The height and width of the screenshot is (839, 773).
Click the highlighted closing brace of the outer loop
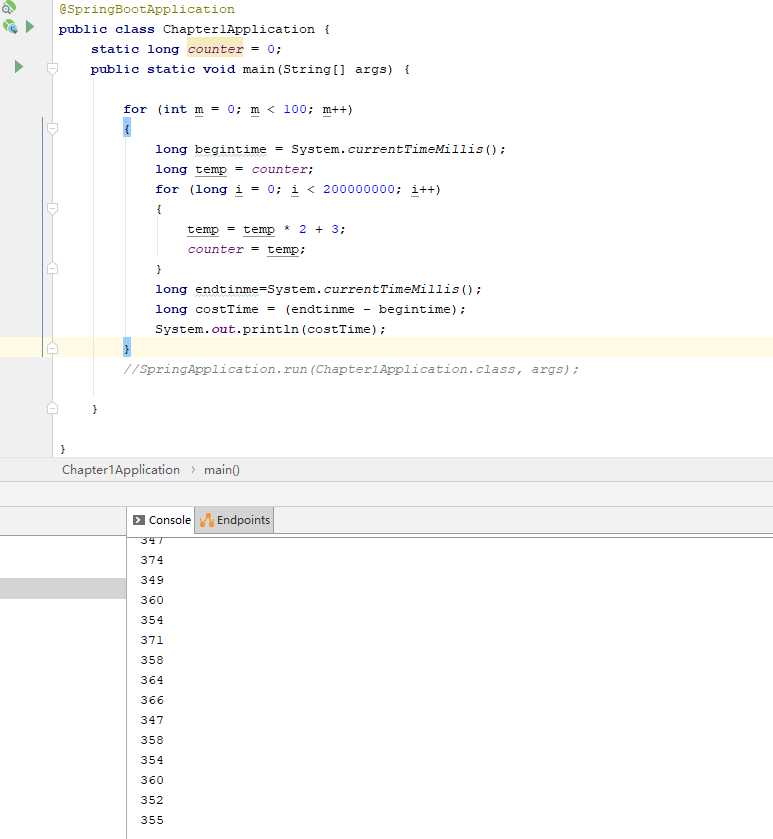click(x=127, y=349)
